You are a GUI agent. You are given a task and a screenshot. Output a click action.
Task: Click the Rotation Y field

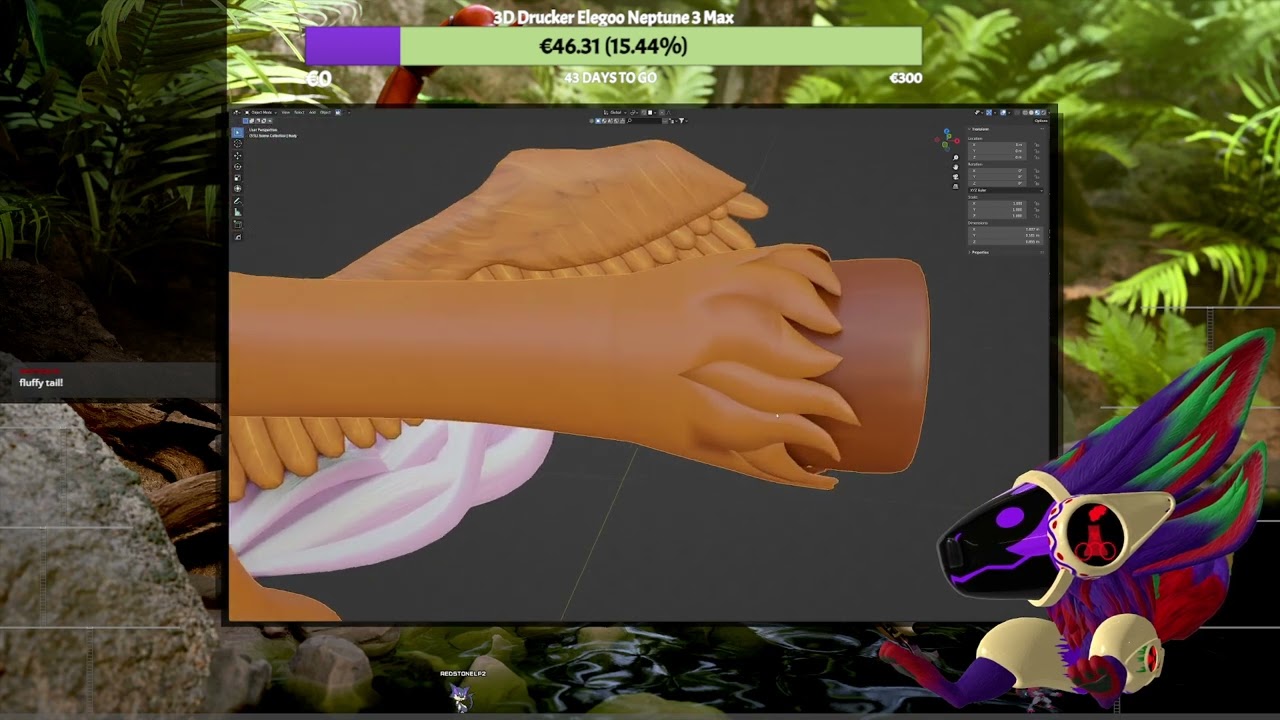point(997,177)
